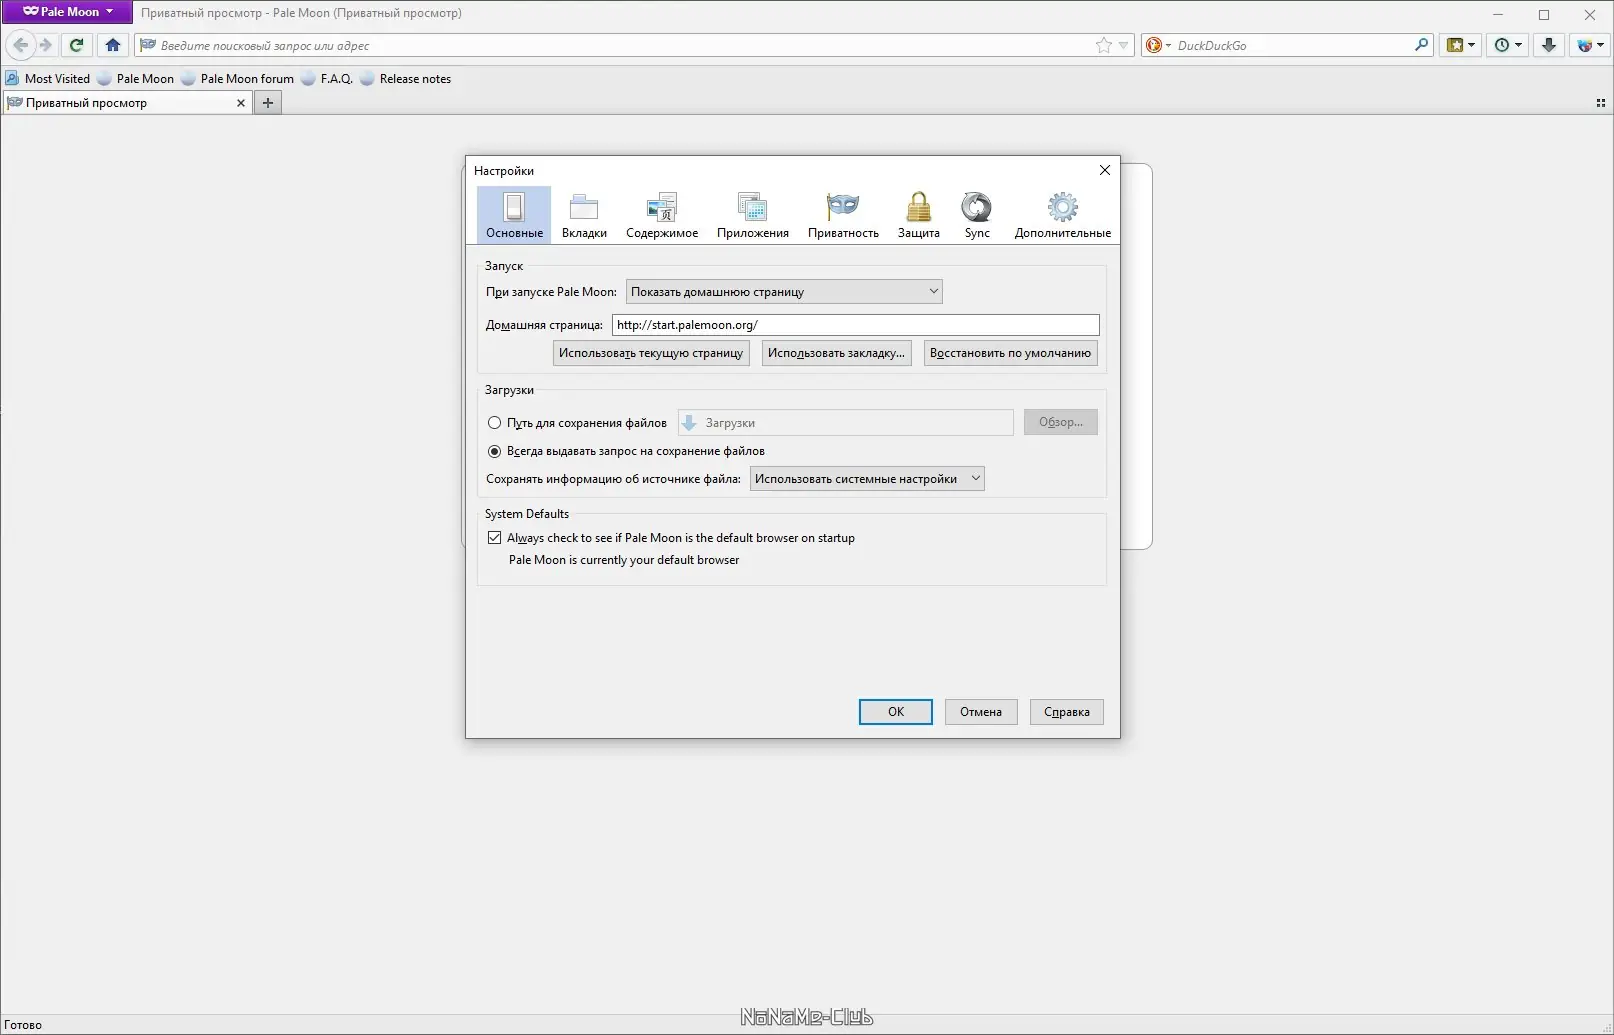Open the Pale Moon forum bookmark
Image resolution: width=1614 pixels, height=1035 pixels.
238,79
